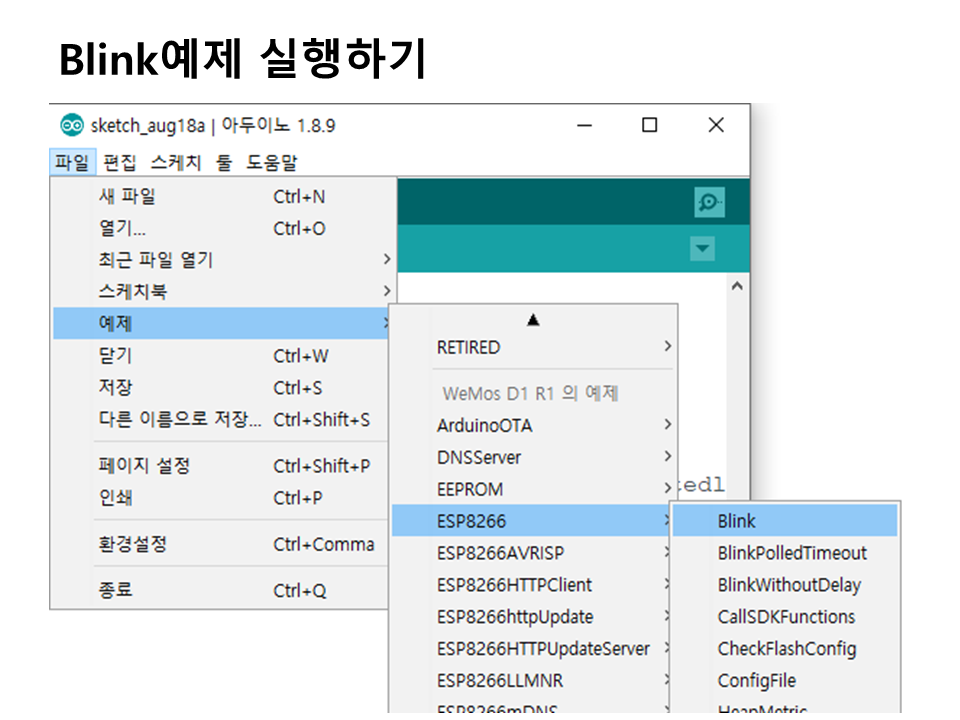Open the CheckFlashConfig example

point(786,648)
